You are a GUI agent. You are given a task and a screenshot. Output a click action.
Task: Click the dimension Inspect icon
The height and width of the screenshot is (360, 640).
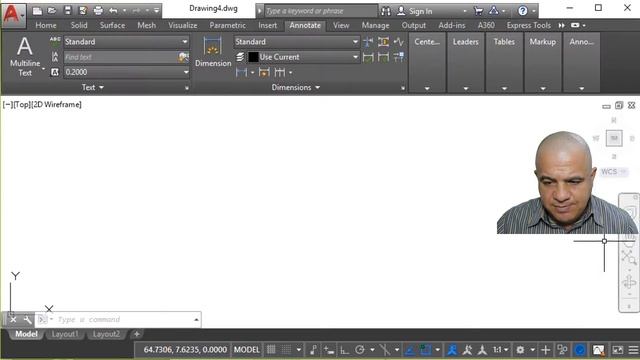[x=368, y=57]
